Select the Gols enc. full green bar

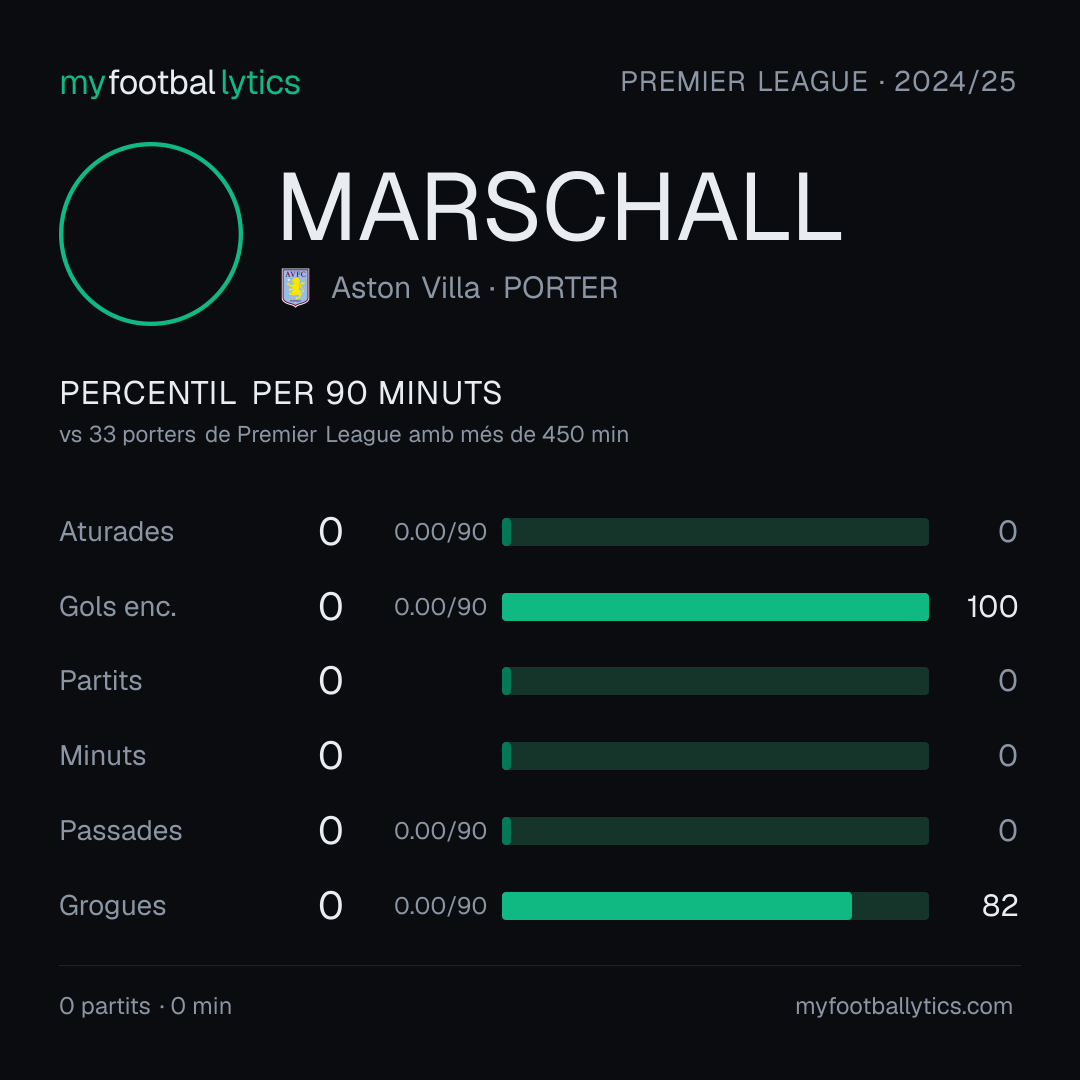coord(715,607)
